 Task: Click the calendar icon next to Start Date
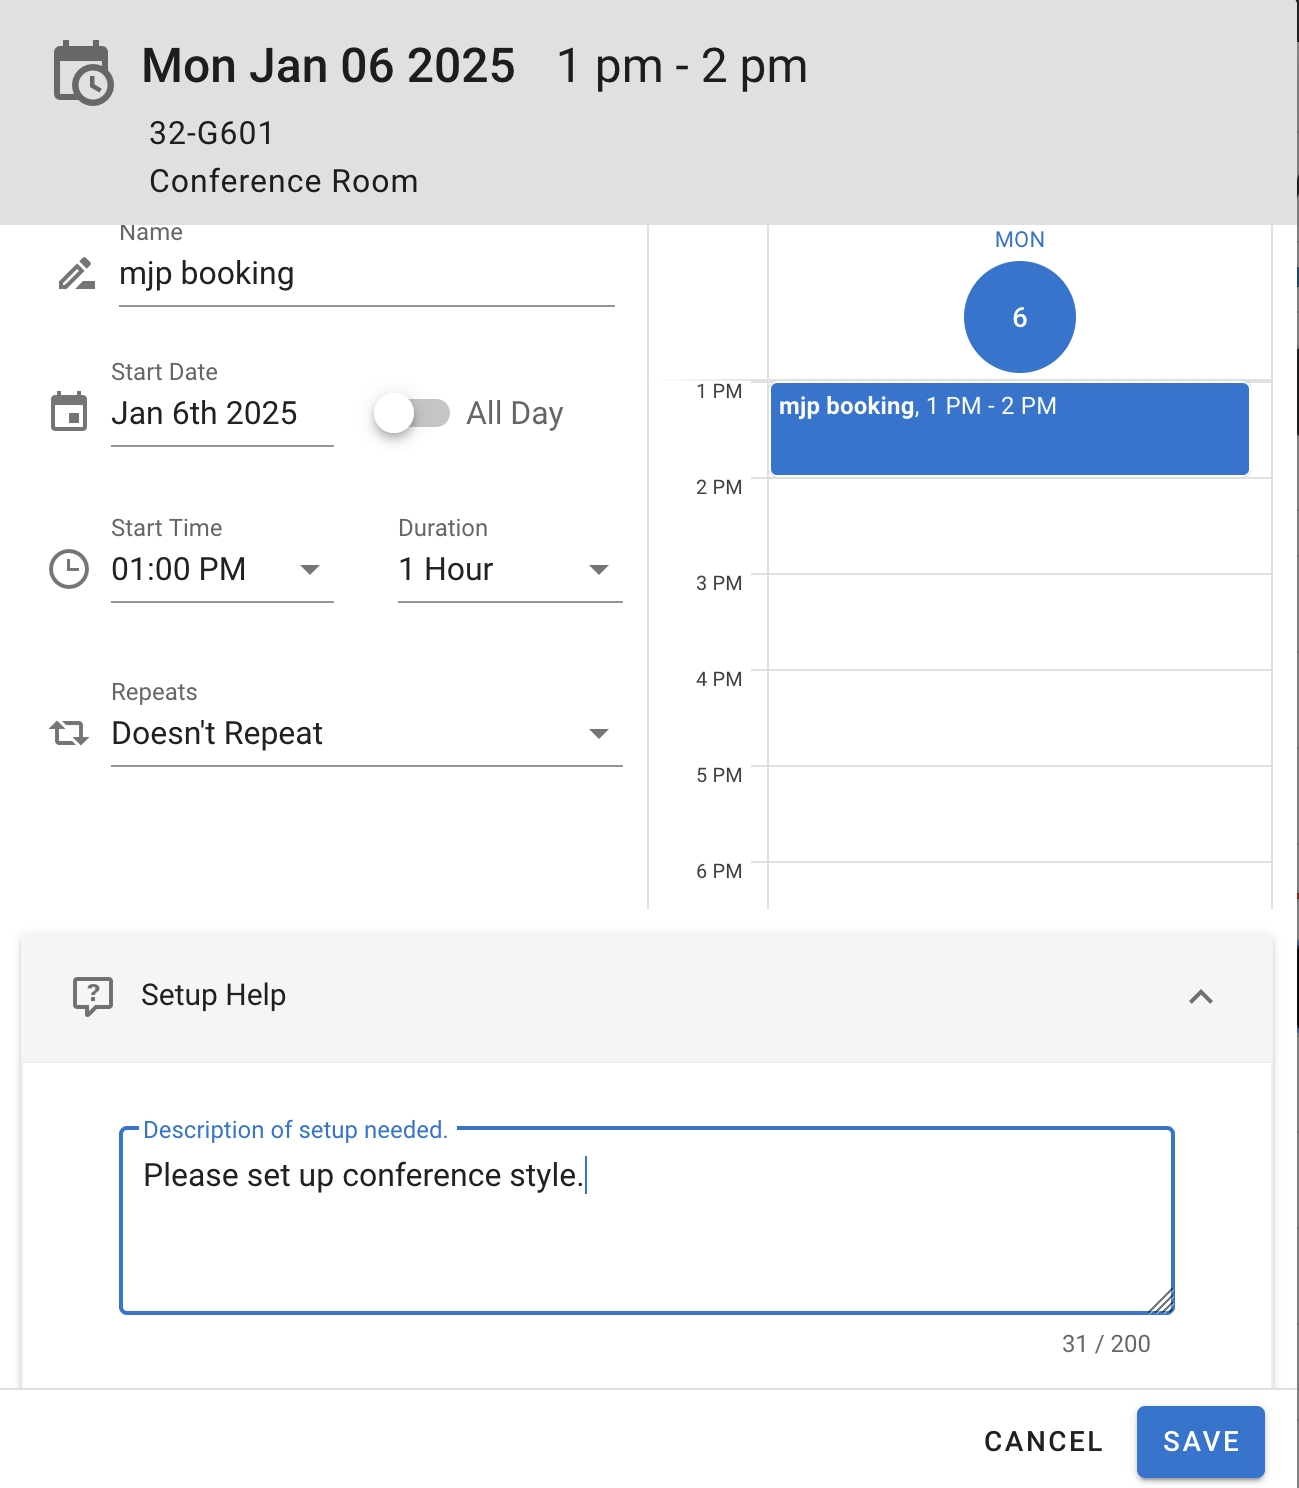(x=68, y=412)
